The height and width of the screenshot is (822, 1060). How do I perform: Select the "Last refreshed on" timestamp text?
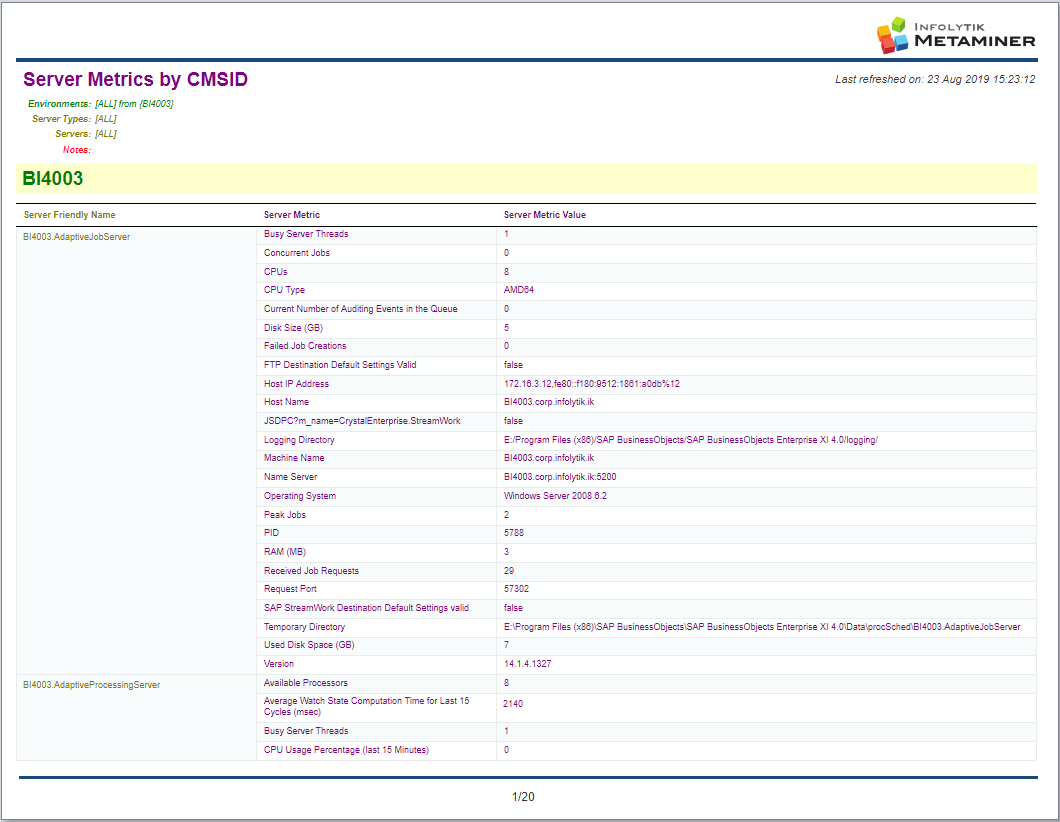click(935, 79)
